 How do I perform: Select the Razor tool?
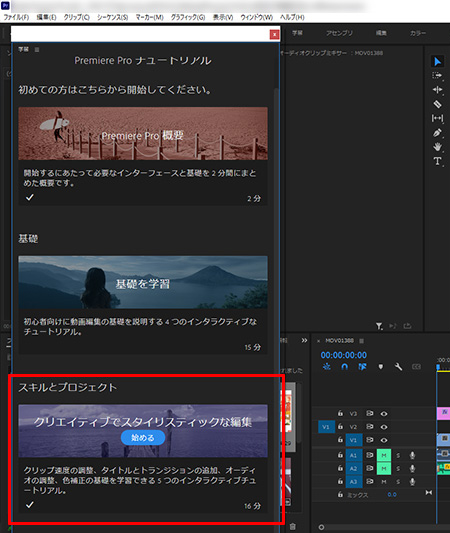point(437,104)
